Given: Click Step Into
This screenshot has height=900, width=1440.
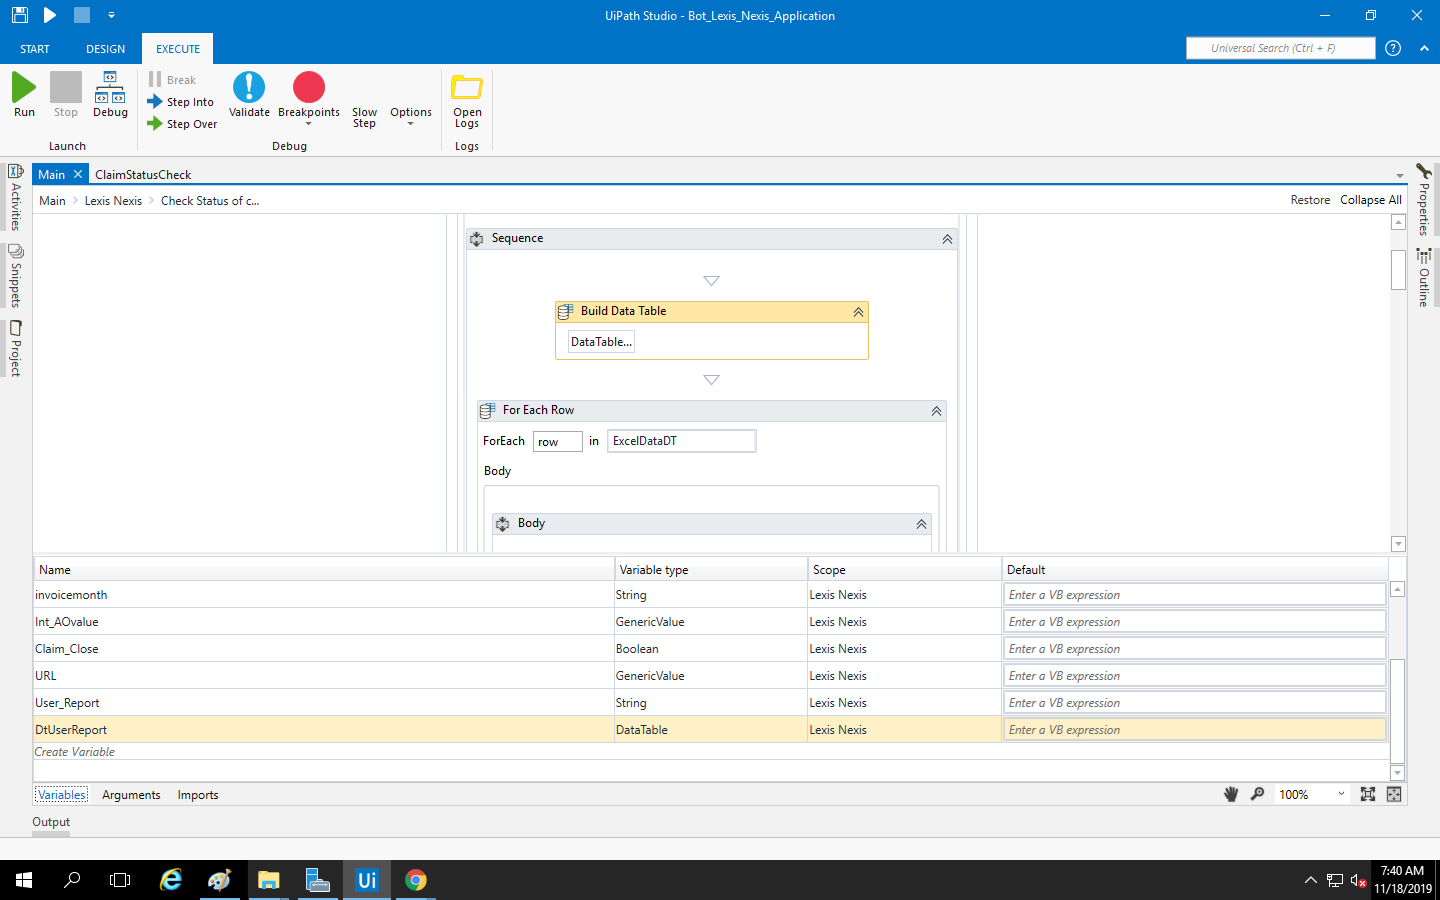Looking at the screenshot, I should coord(180,102).
